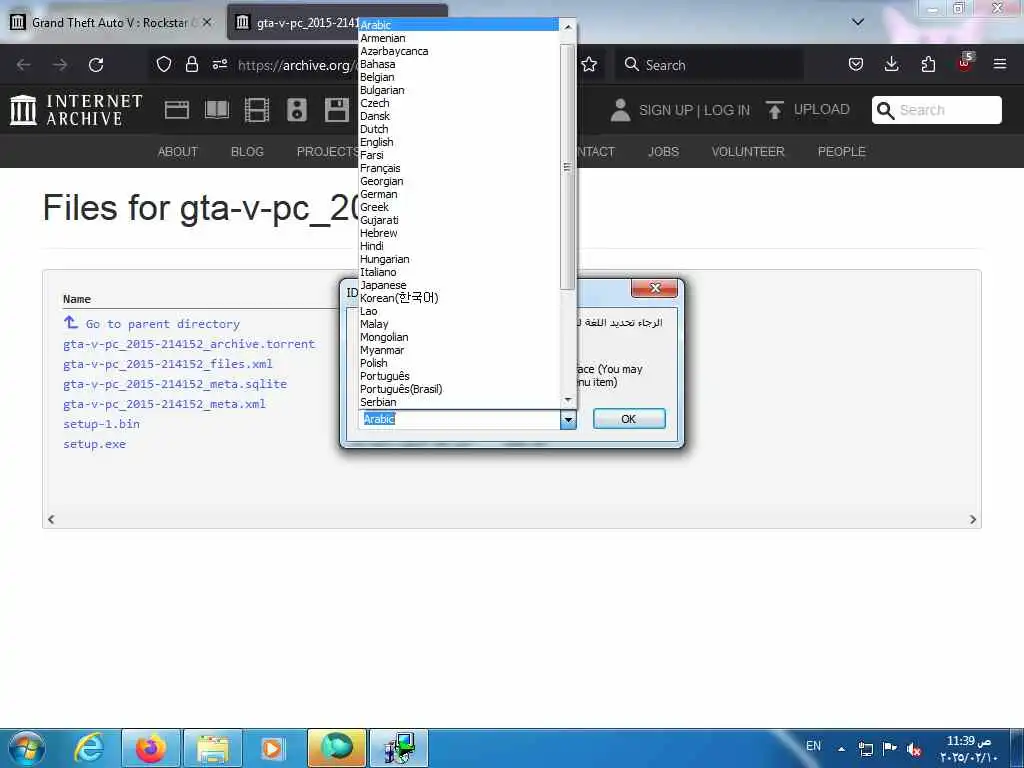The height and width of the screenshot is (768, 1024).
Task: Open gta-v-pc_2015-214152_files.xml
Action: pos(168,364)
